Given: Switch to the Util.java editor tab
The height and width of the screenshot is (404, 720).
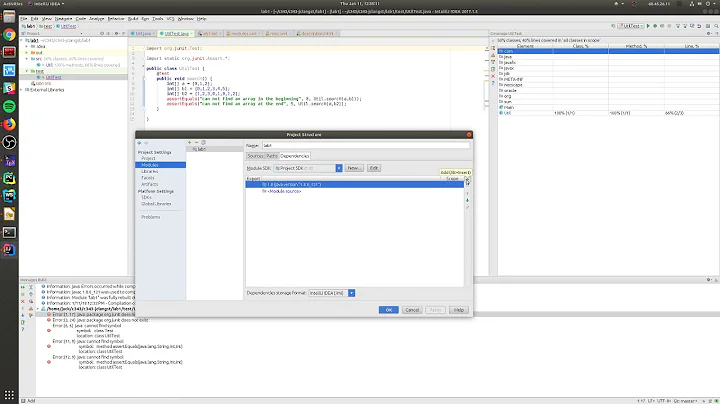Looking at the screenshot, I should tap(143, 34).
